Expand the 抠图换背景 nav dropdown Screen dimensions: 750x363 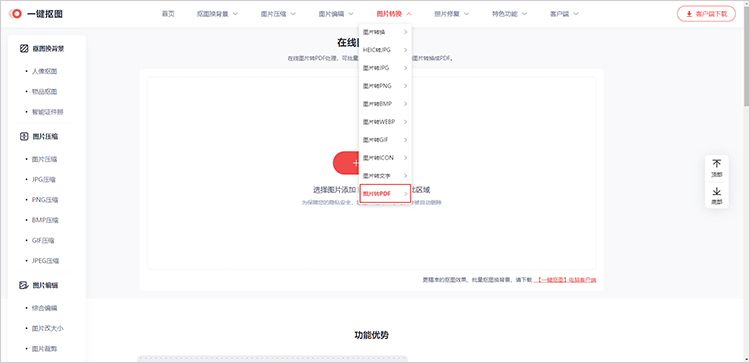click(x=217, y=14)
